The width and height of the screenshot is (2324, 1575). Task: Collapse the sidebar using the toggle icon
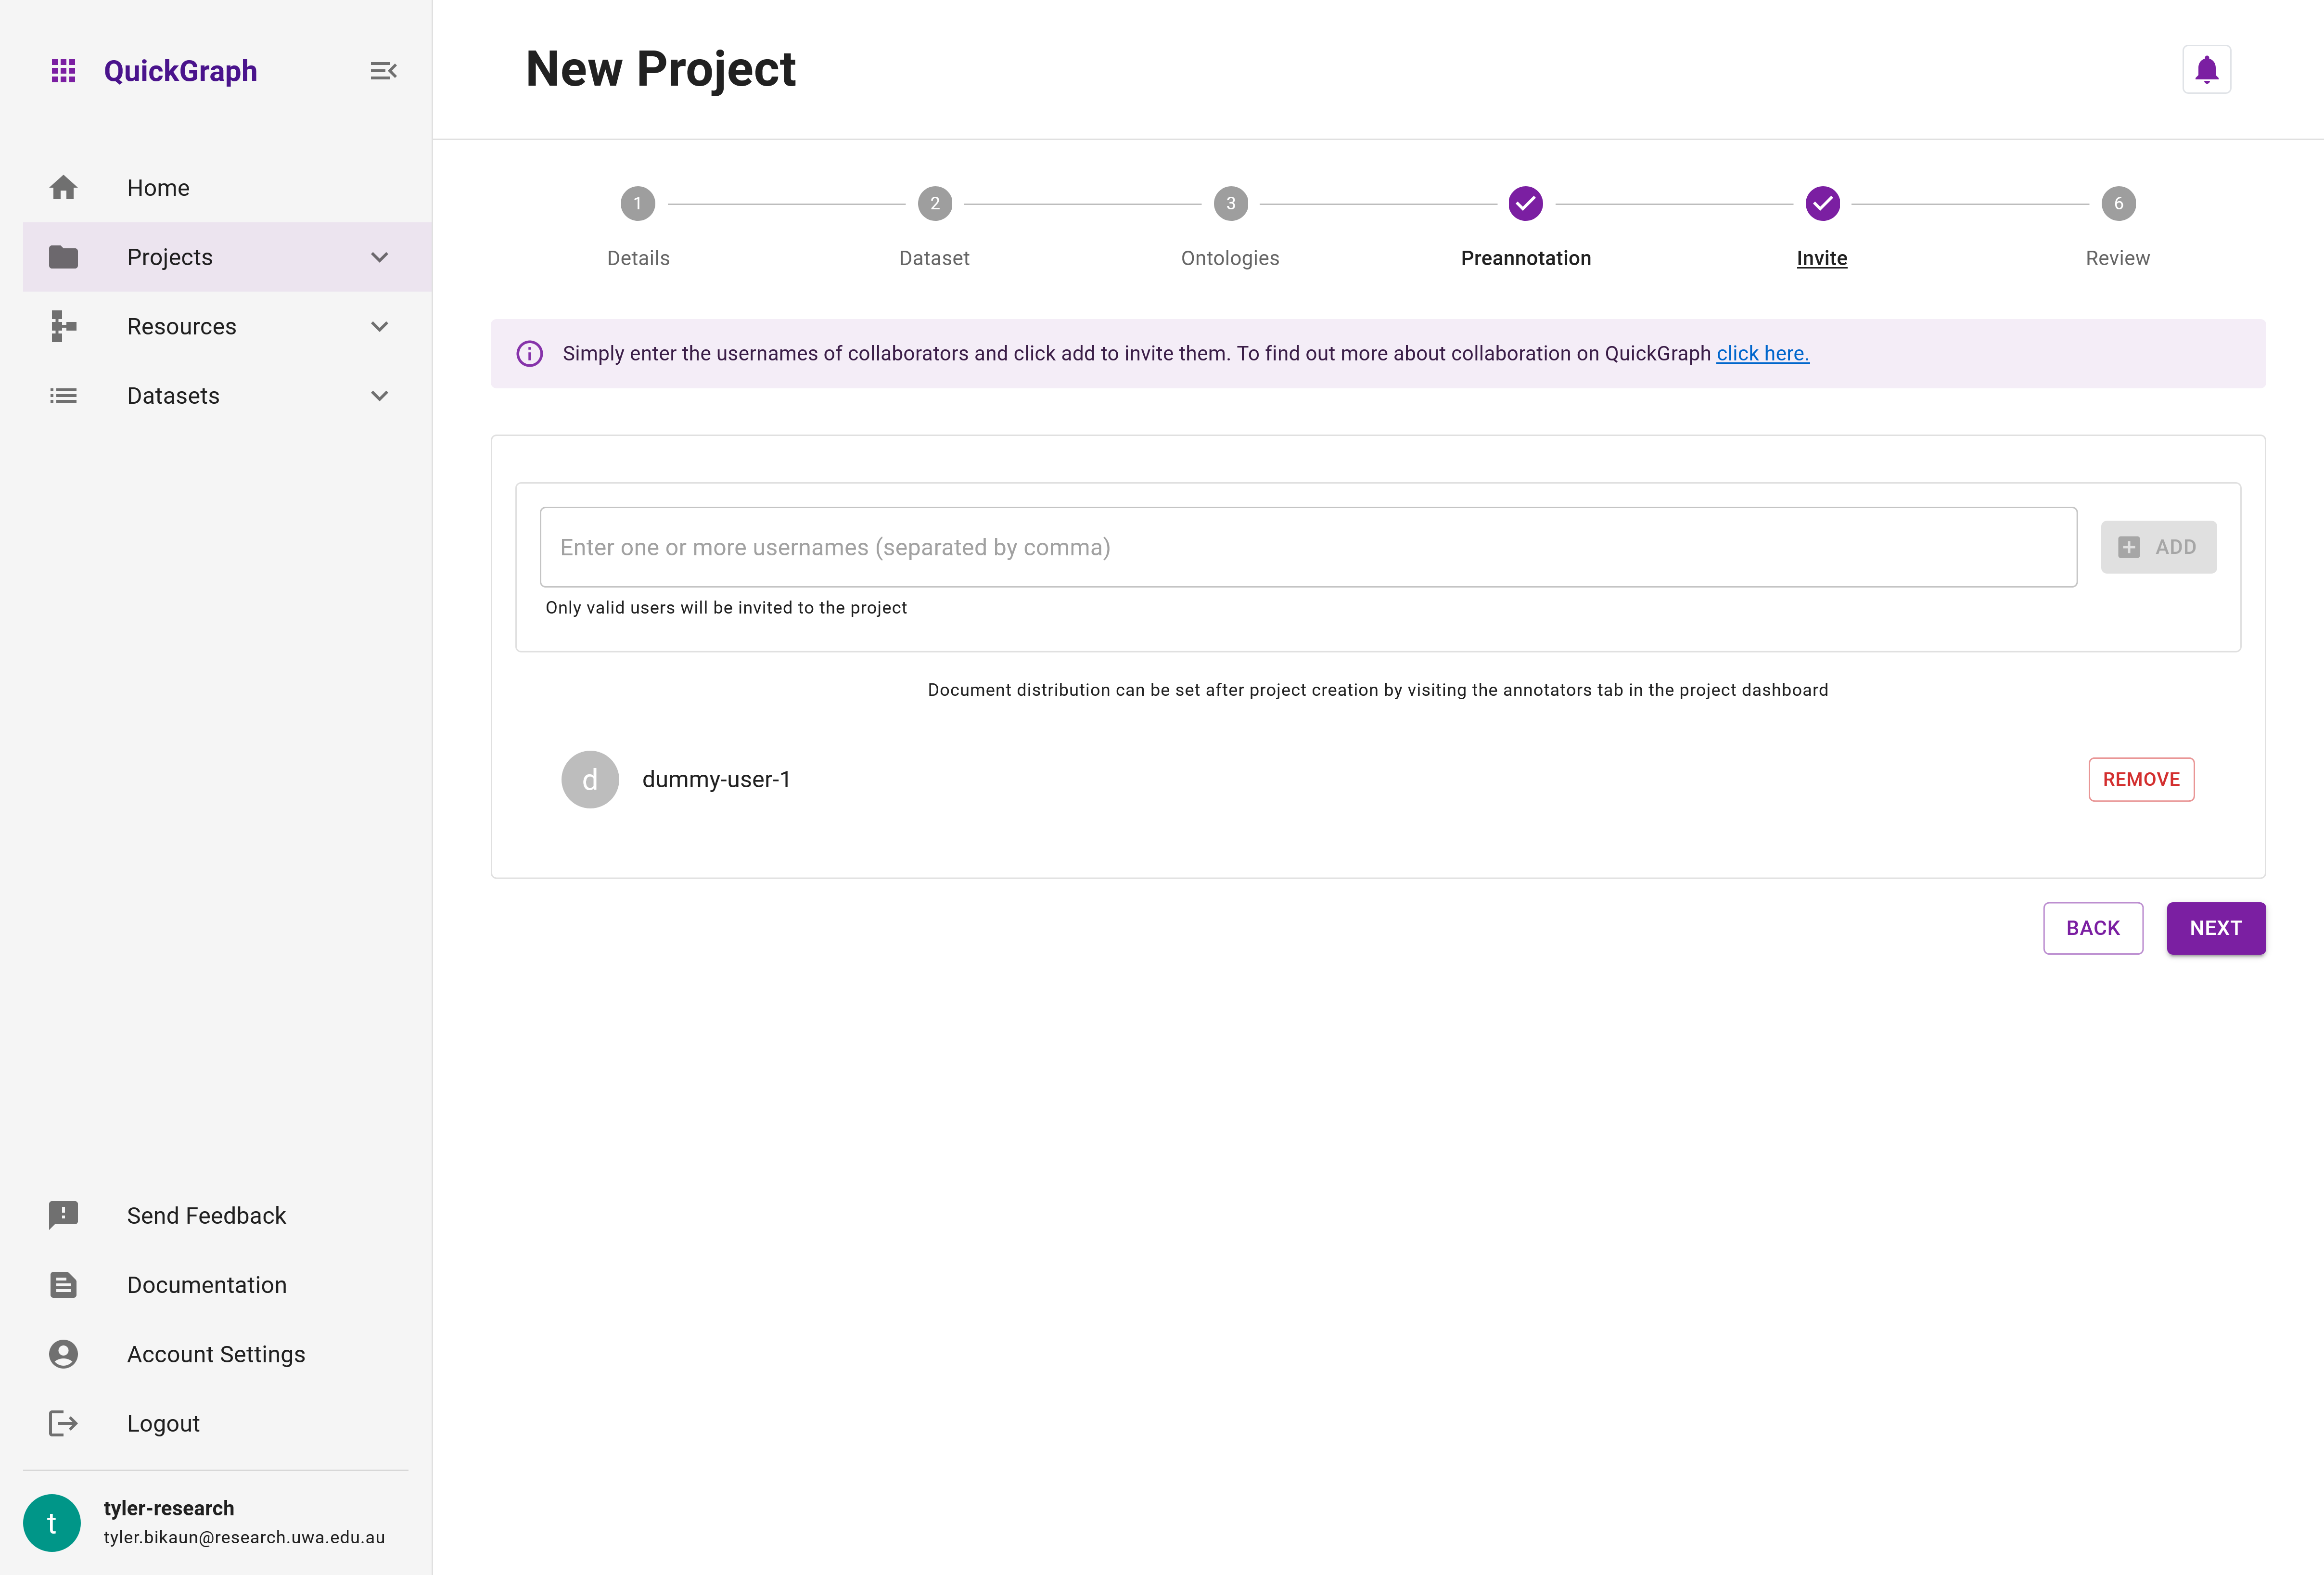381,70
